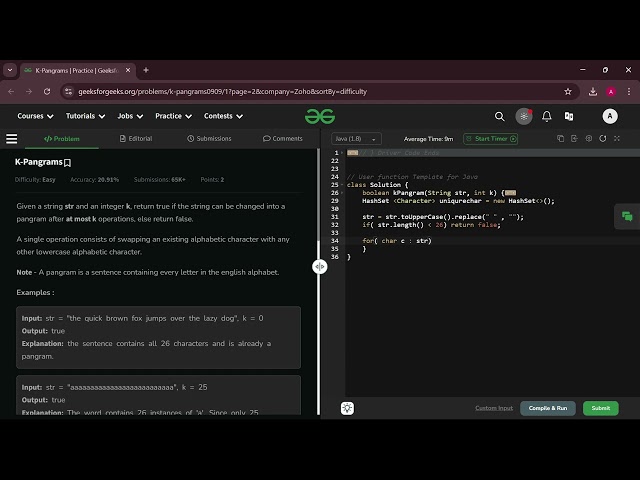Open Chrome three-dot menu
640x480 pixels.
(629, 91)
